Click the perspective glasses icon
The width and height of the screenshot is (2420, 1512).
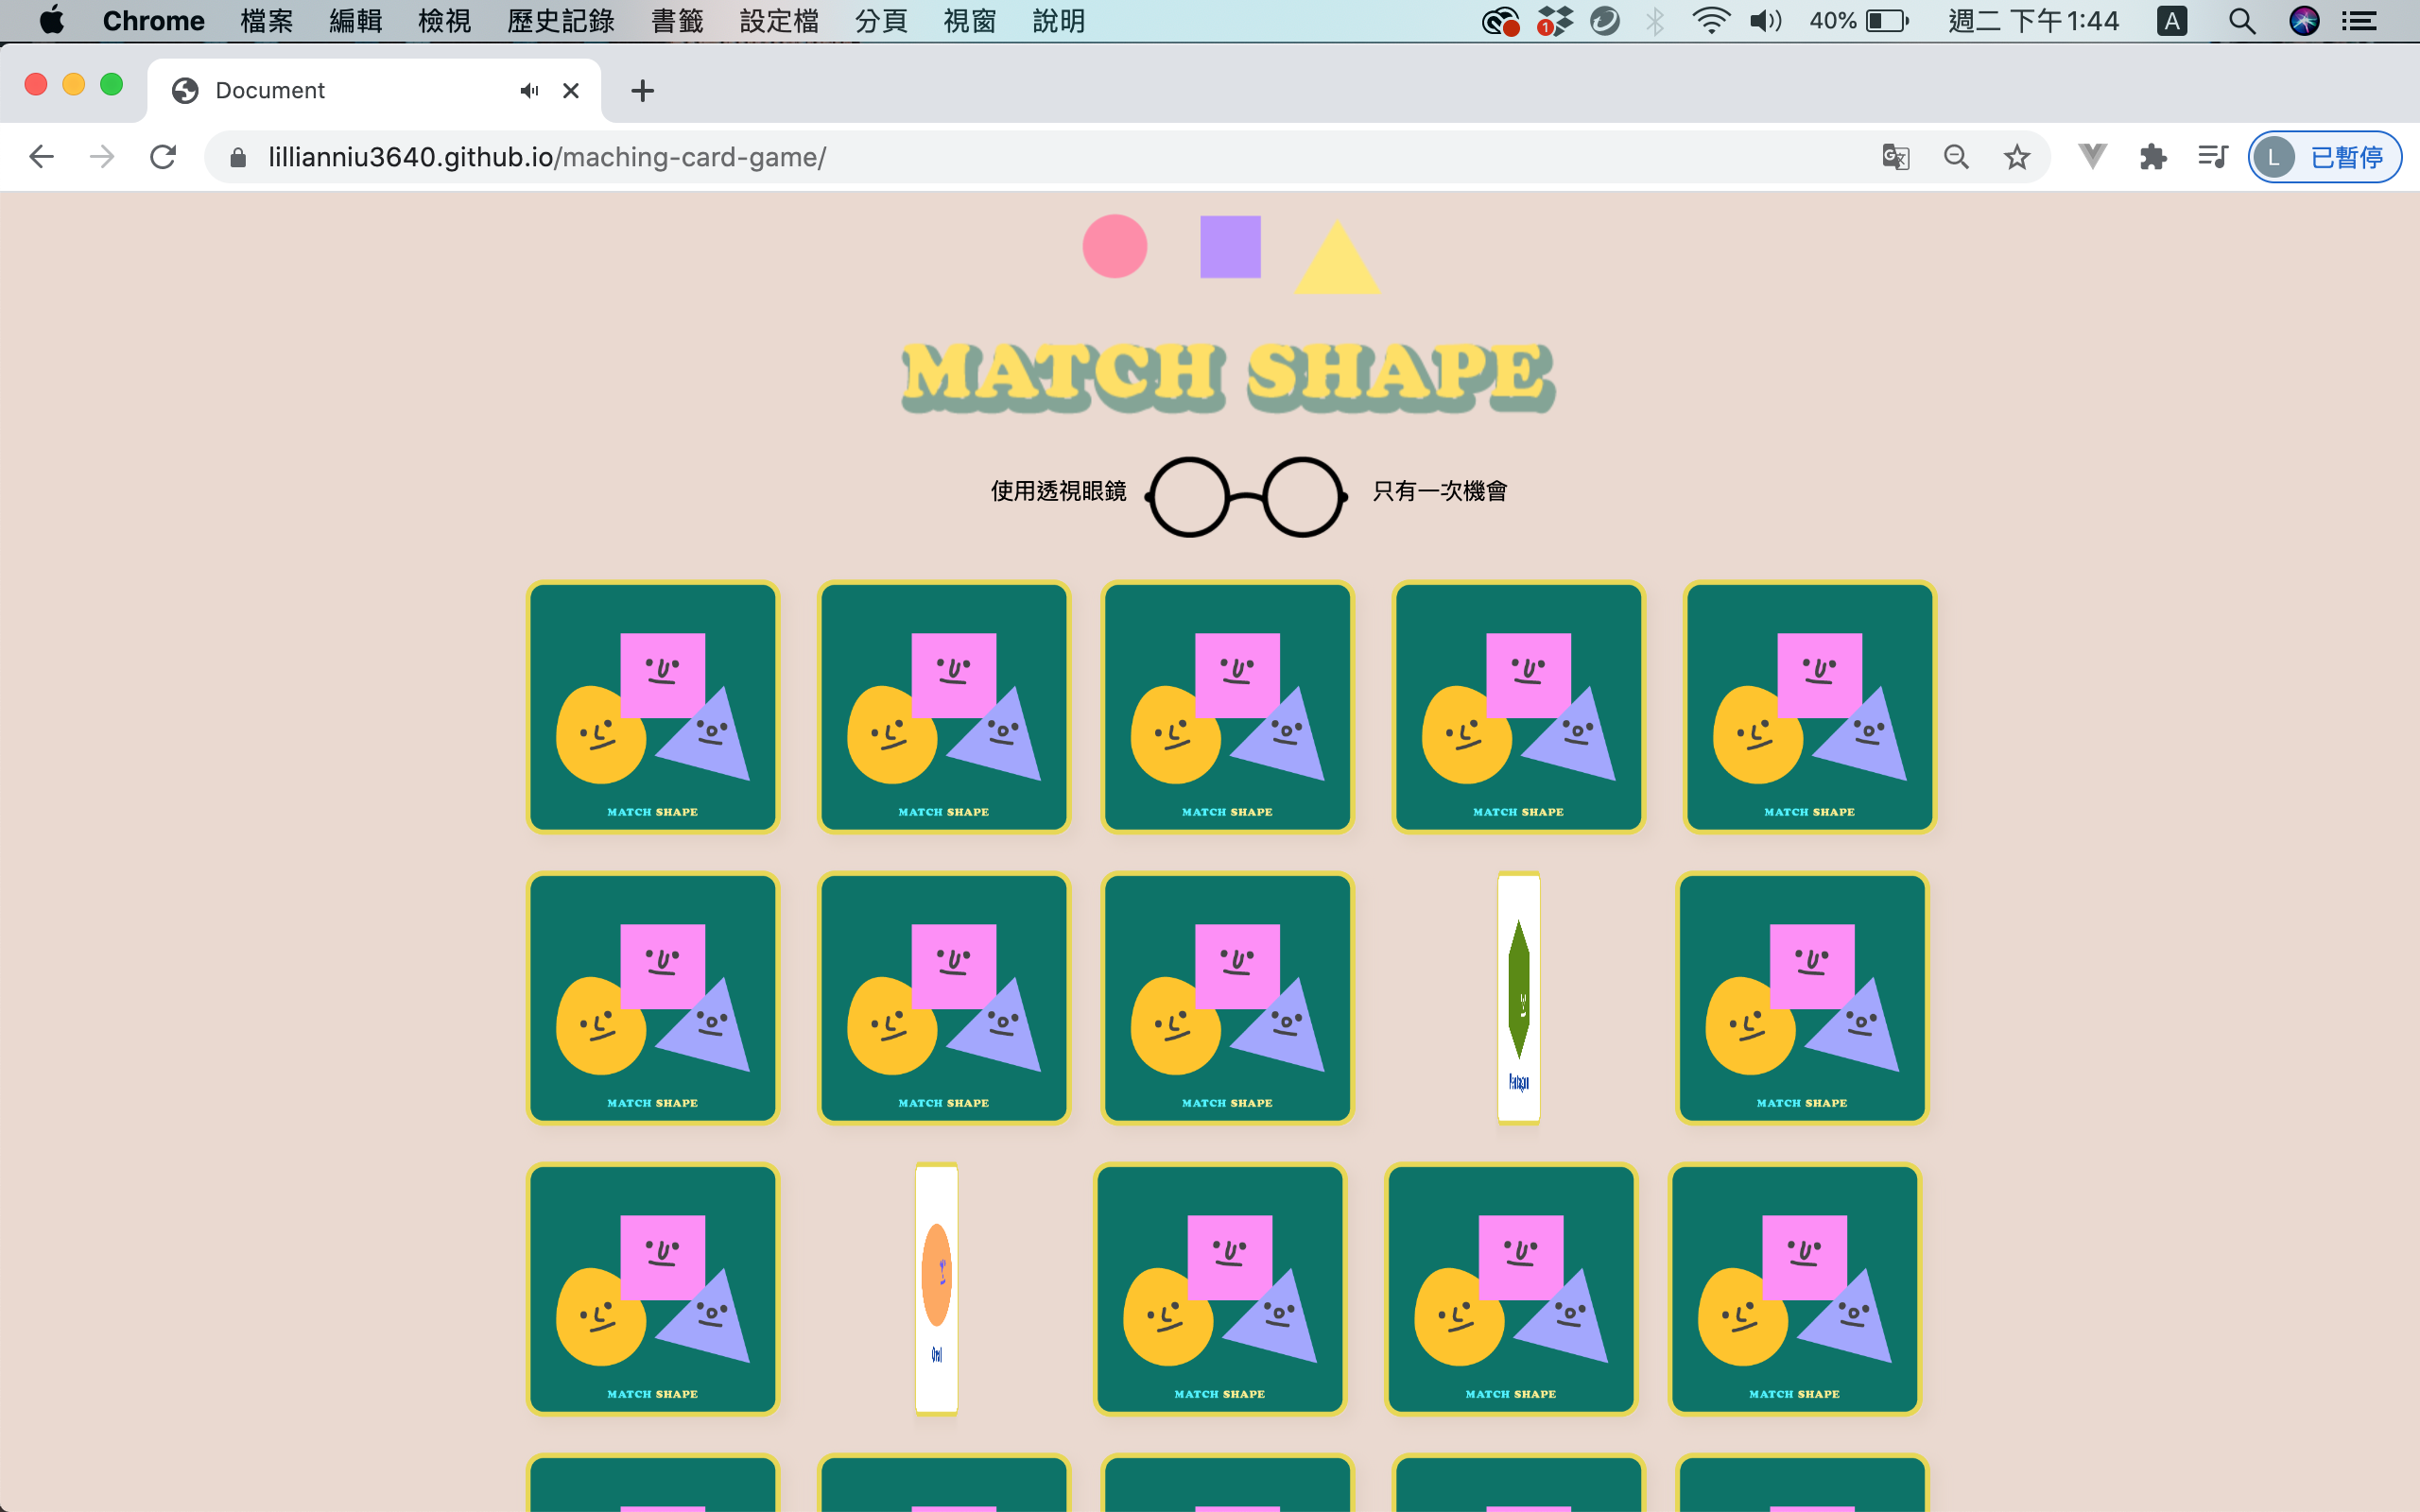click(x=1245, y=495)
